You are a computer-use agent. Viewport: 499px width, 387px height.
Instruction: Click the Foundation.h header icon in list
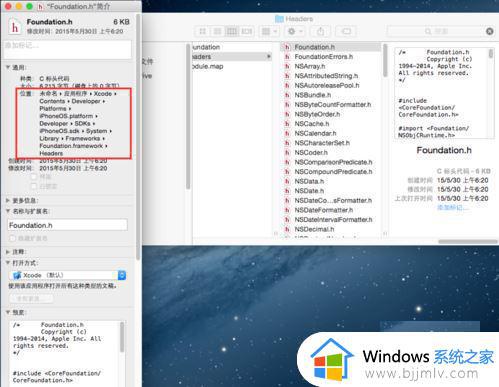pos(287,47)
